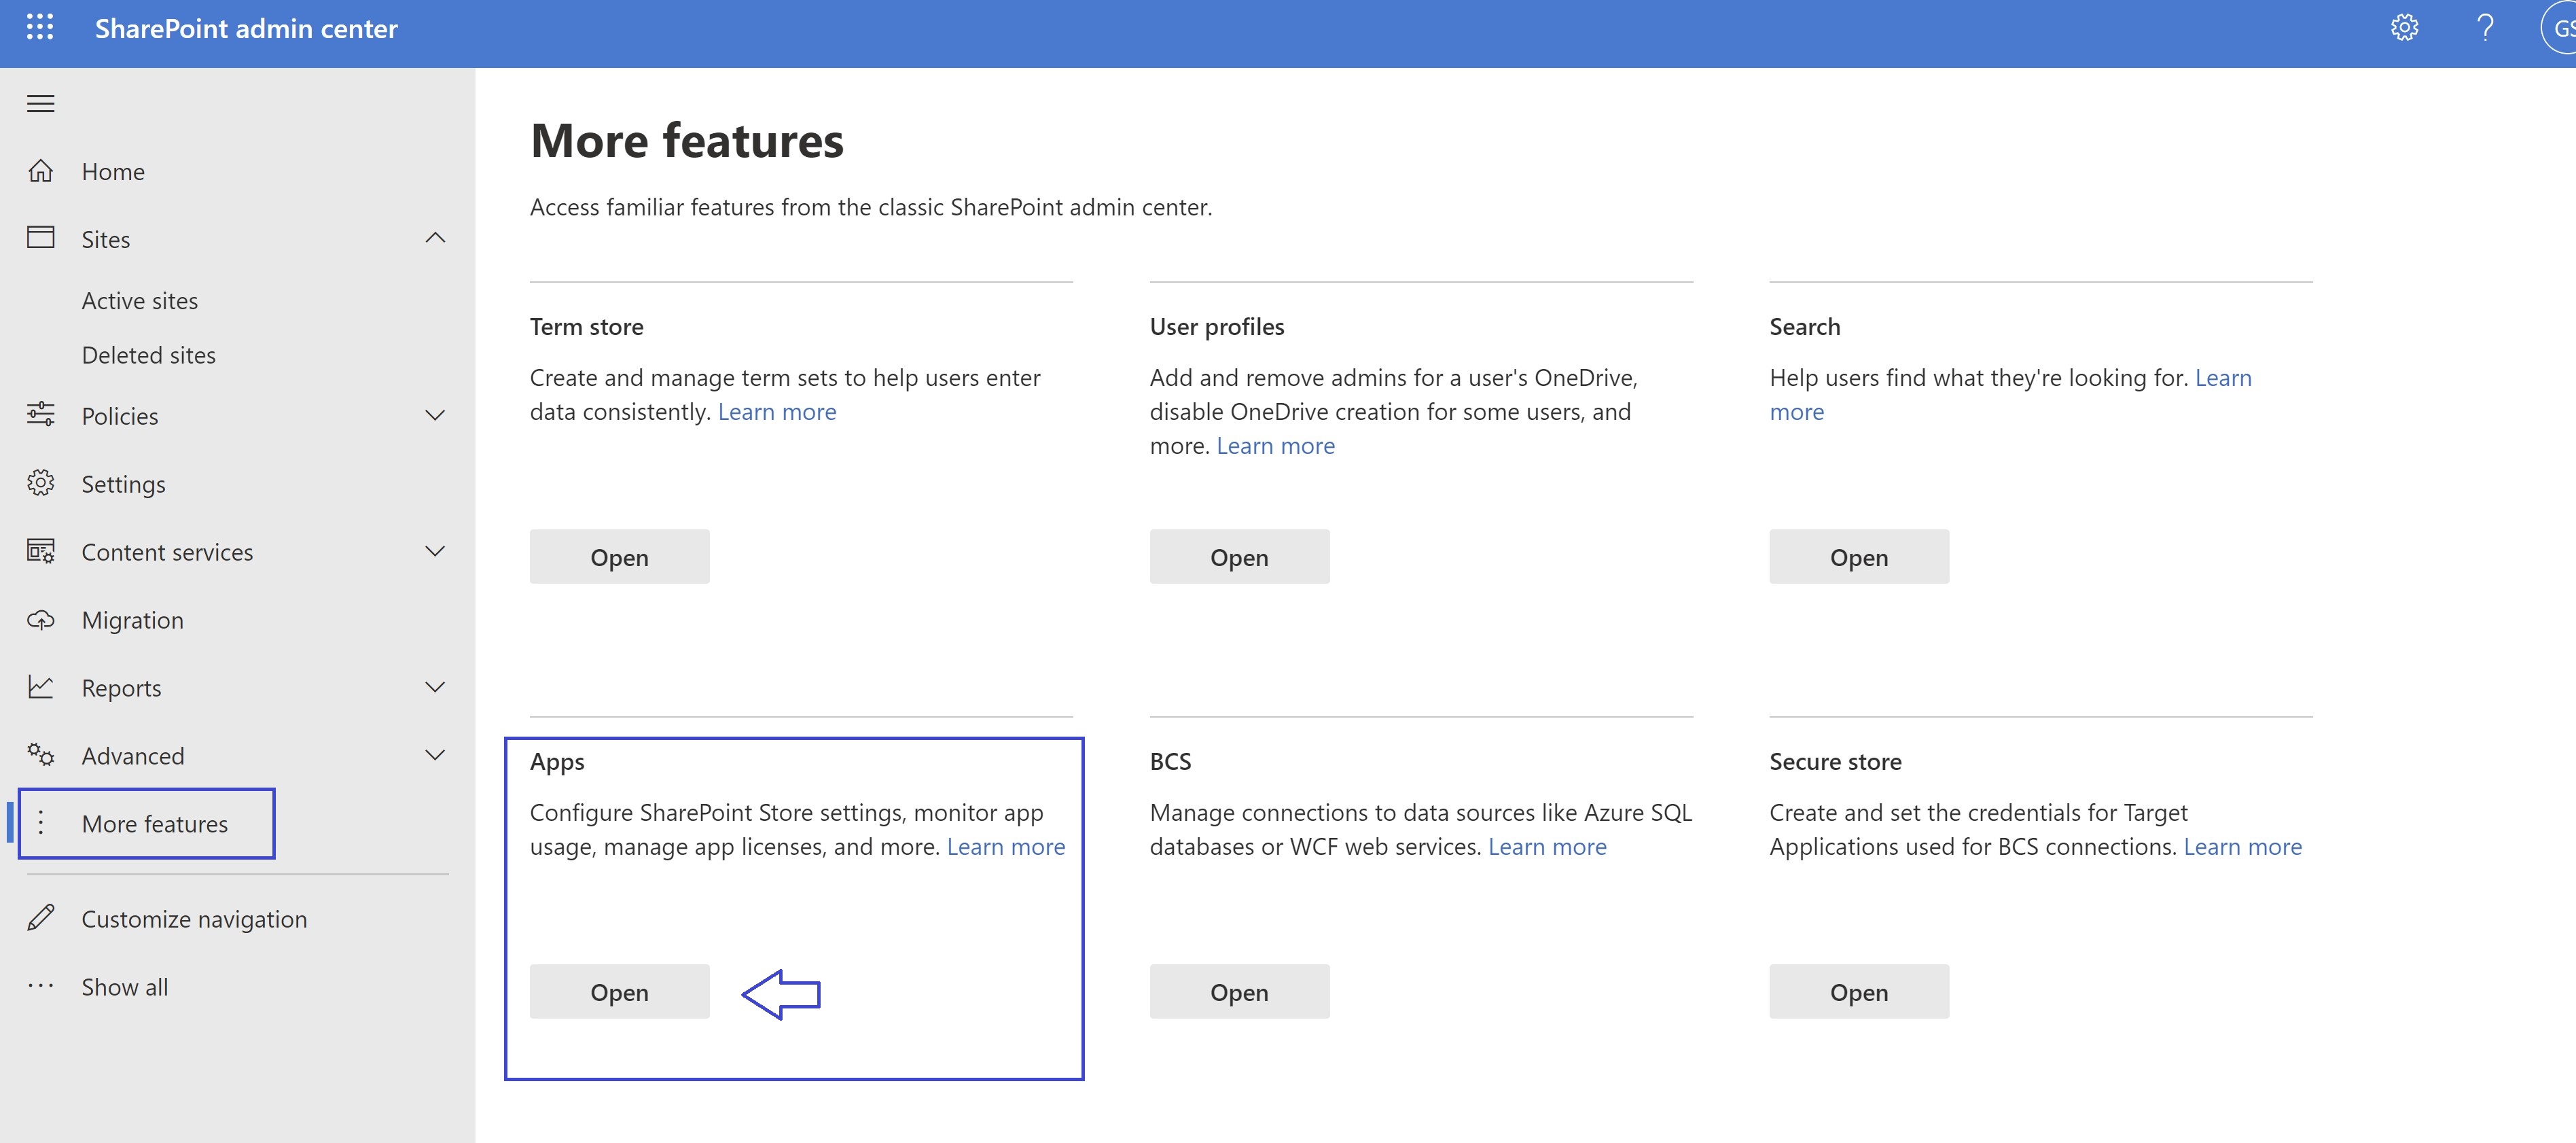2576x1143 pixels.
Task: Open the Term store feature
Action: click(619, 557)
